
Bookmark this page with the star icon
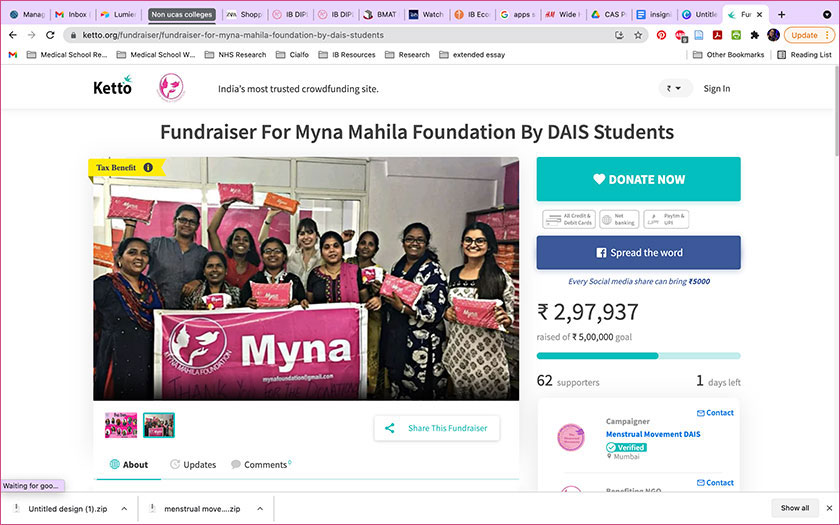(x=638, y=35)
